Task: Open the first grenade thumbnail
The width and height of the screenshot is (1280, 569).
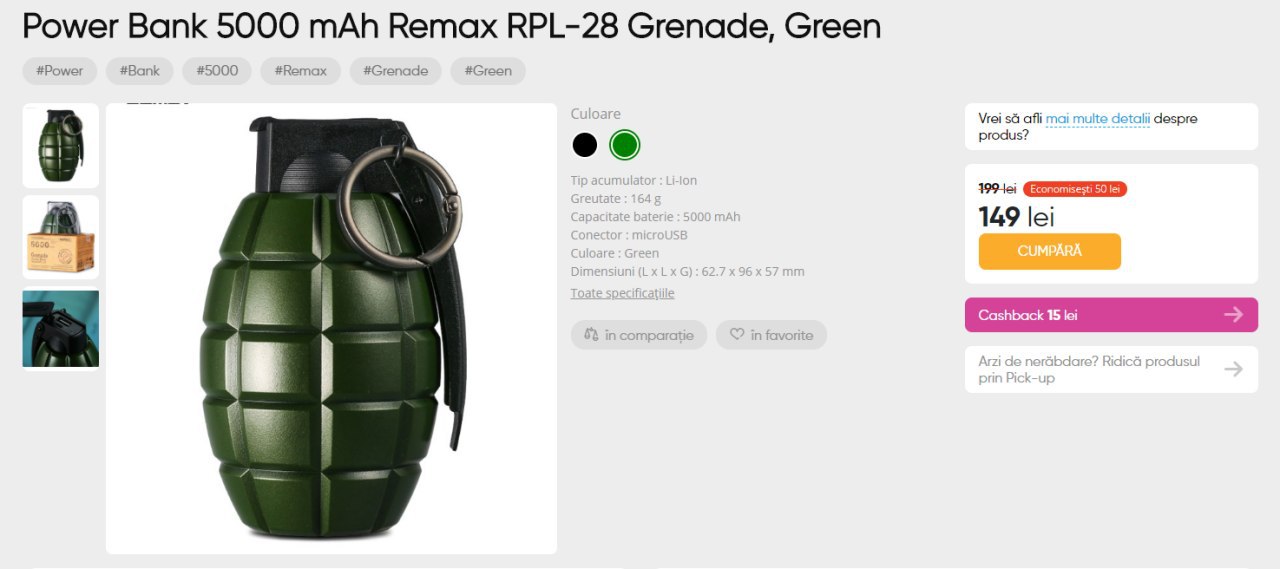Action: click(61, 146)
